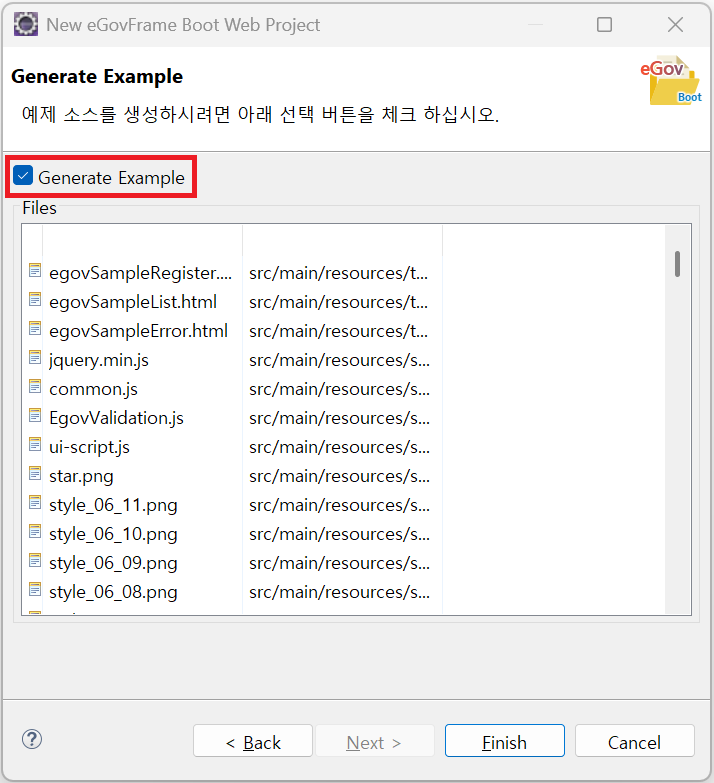The image size is (714, 783).
Task: Click the path cell of jquery.min.js row
Action: coord(340,360)
